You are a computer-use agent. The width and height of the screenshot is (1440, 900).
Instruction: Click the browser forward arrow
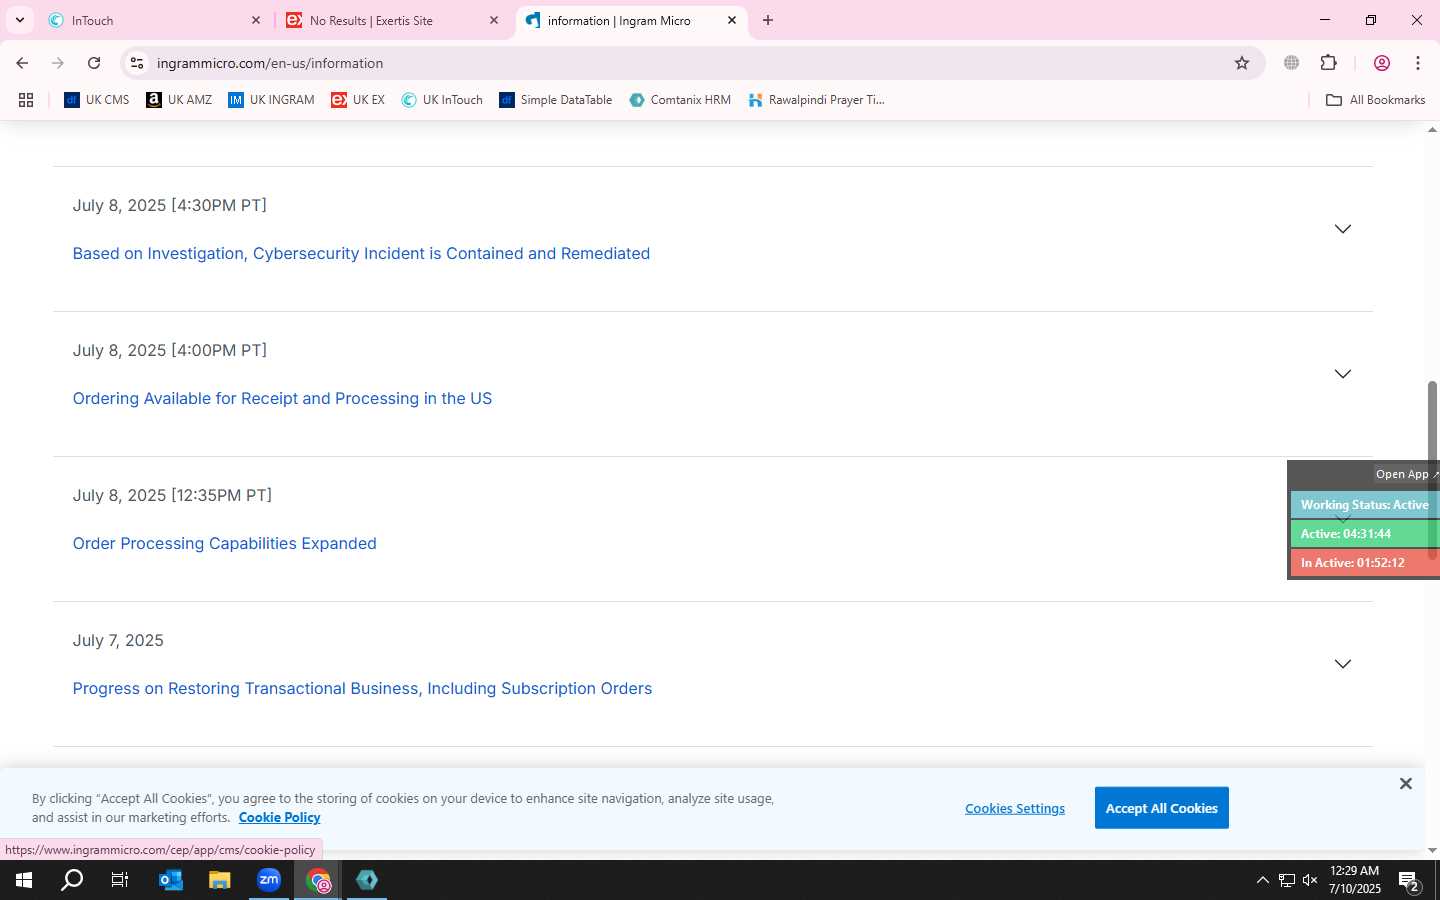(58, 63)
